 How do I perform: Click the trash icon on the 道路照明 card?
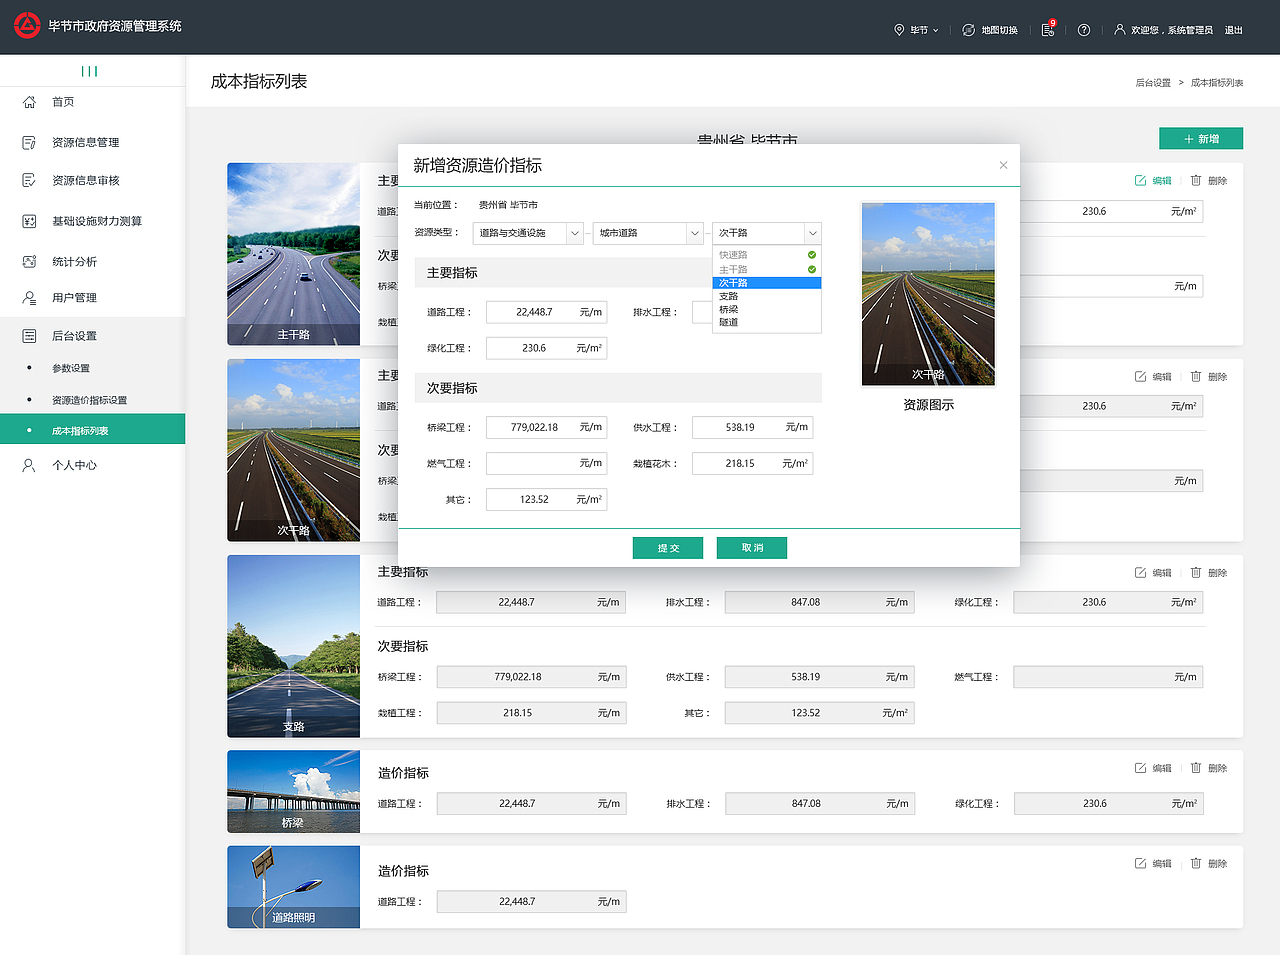tap(1196, 863)
